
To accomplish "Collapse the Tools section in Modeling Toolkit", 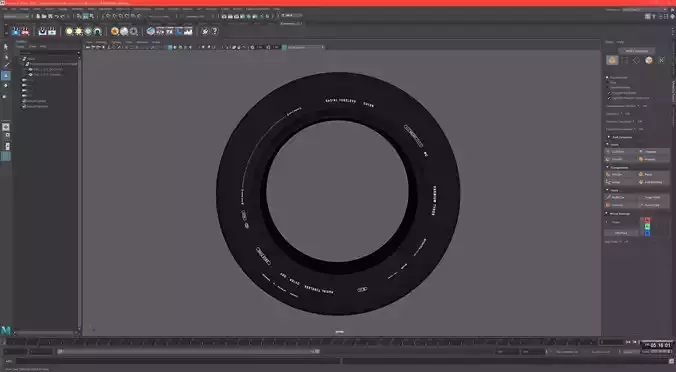I will 608,190.
